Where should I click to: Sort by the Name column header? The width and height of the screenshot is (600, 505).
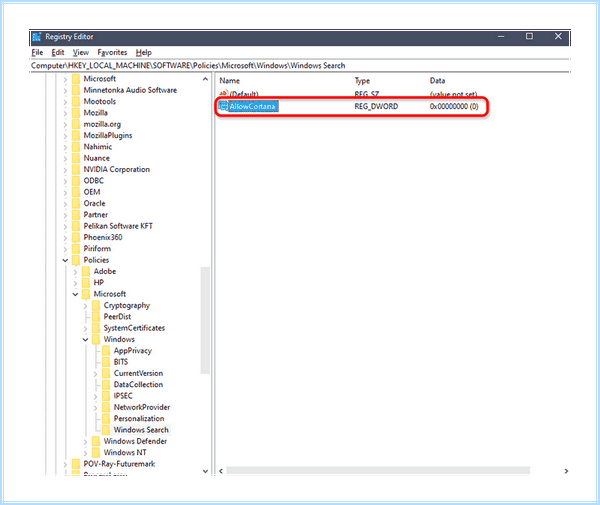click(x=230, y=81)
